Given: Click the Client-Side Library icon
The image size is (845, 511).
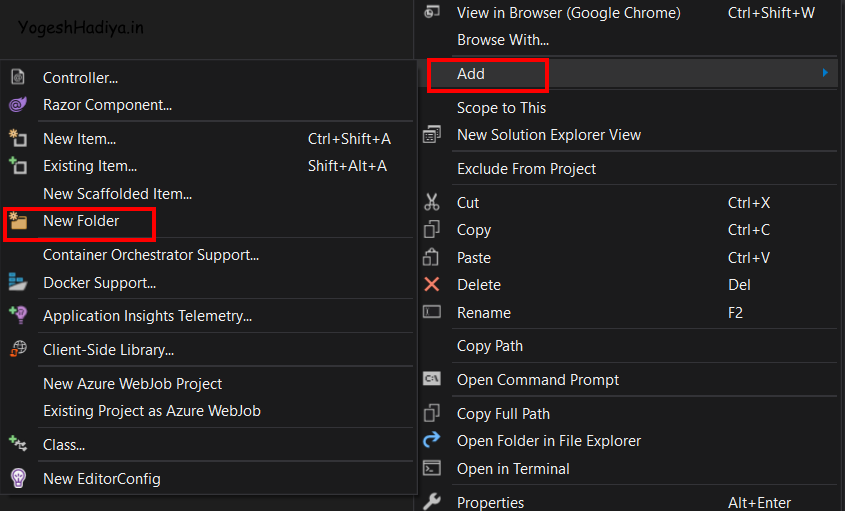Looking at the screenshot, I should 18,350.
